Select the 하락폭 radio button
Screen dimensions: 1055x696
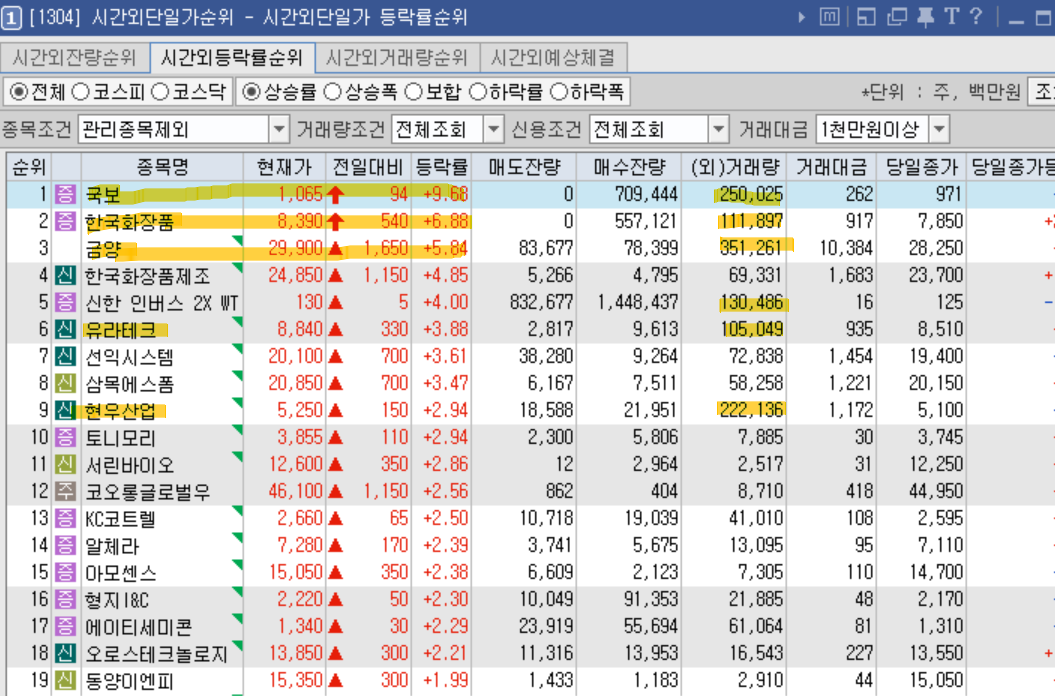(x=558, y=92)
